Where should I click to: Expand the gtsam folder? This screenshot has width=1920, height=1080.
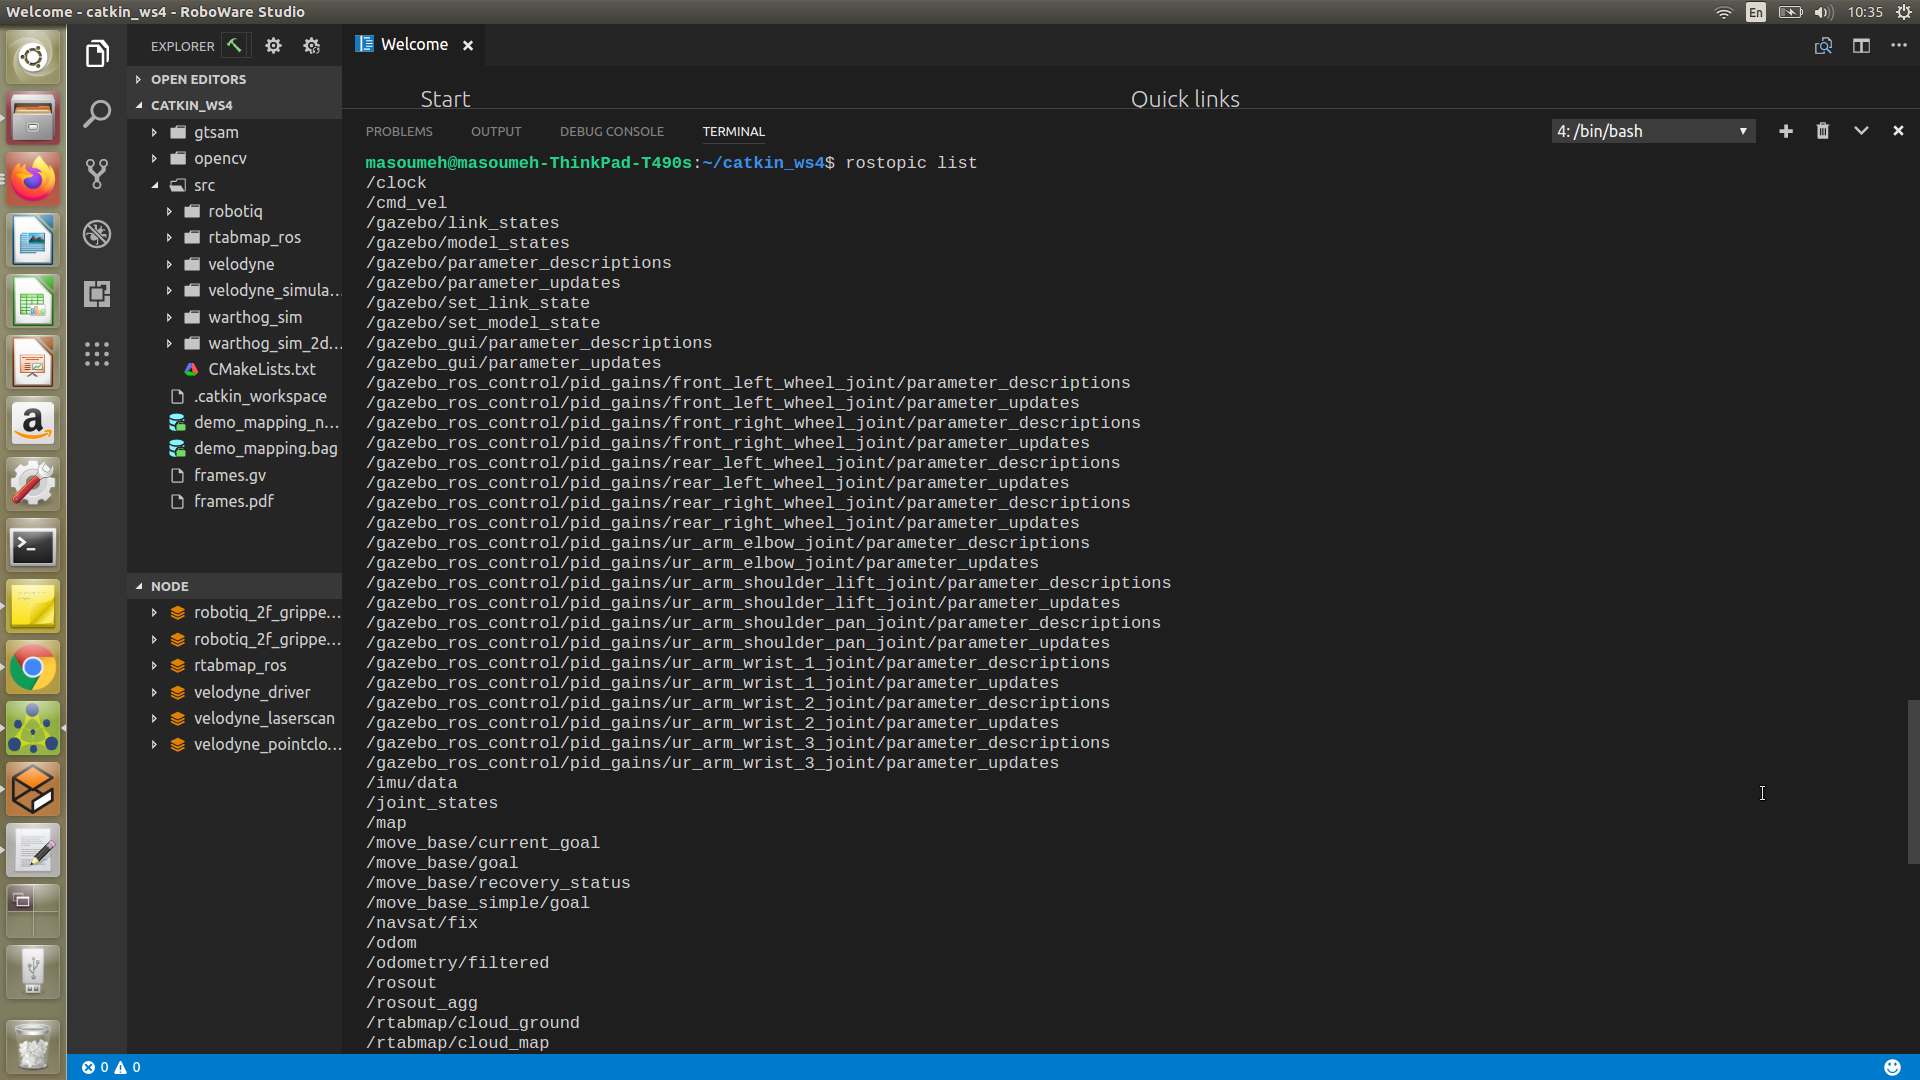[155, 132]
